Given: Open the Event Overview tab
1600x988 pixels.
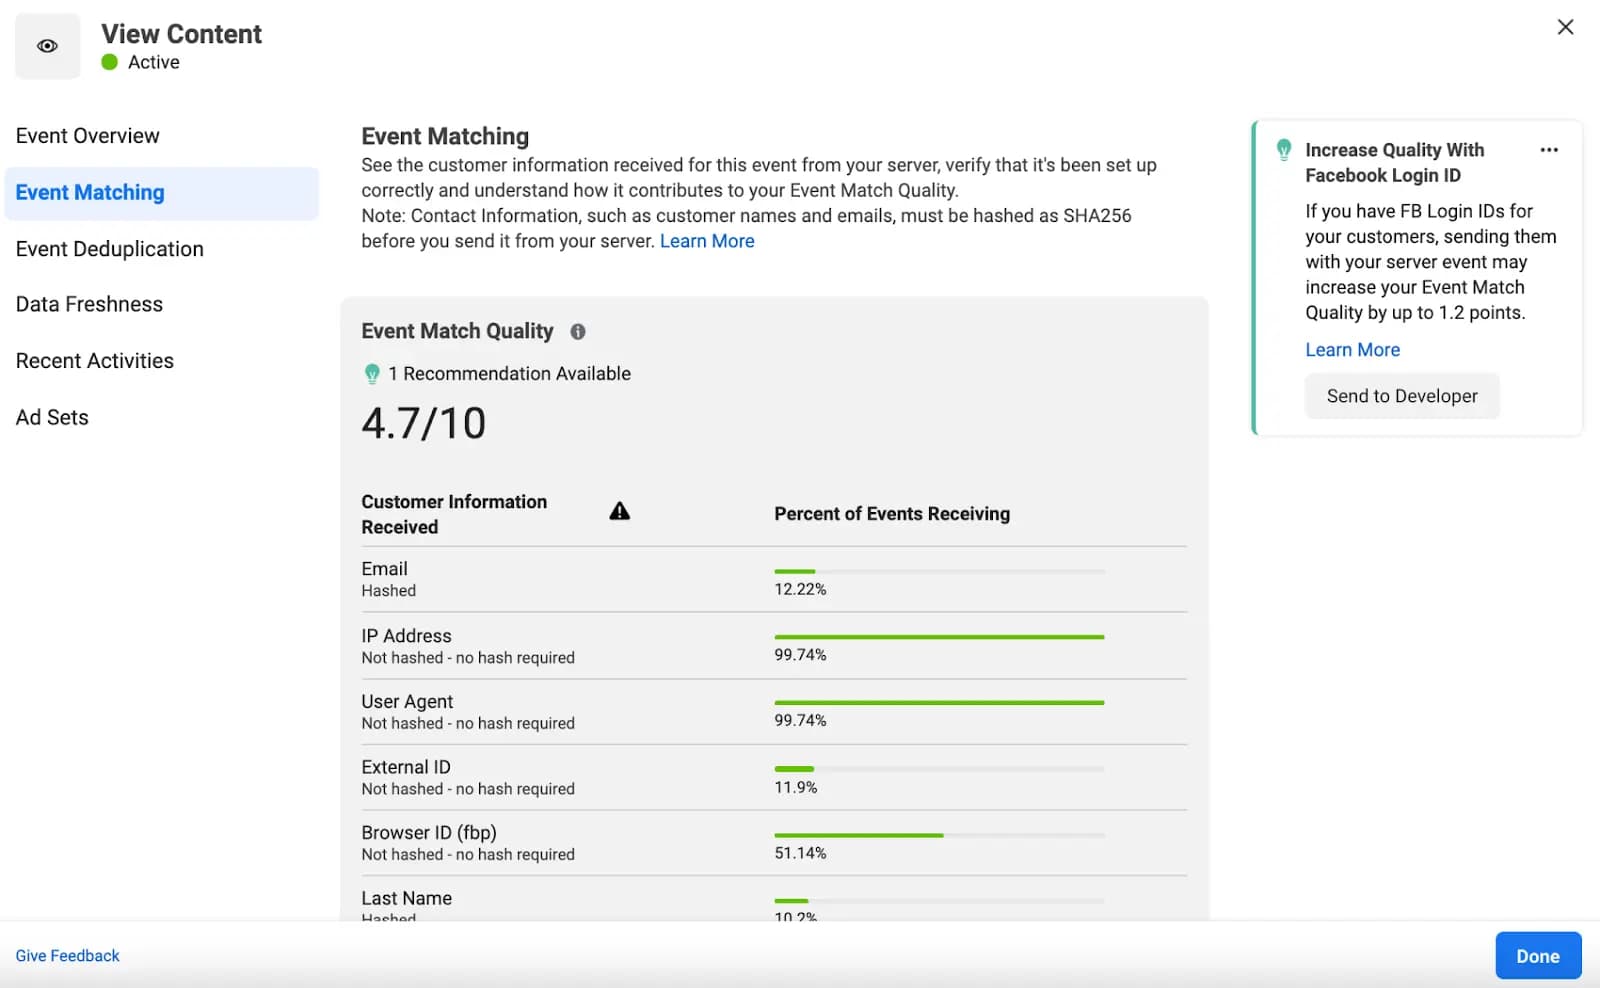Looking at the screenshot, I should (88, 136).
